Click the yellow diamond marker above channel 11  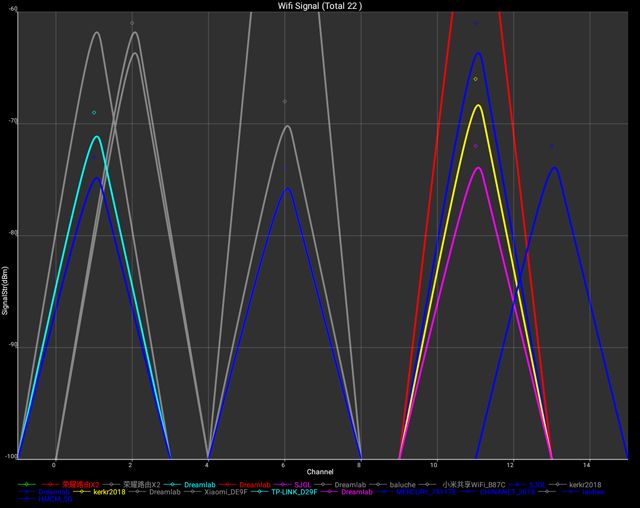[x=475, y=79]
